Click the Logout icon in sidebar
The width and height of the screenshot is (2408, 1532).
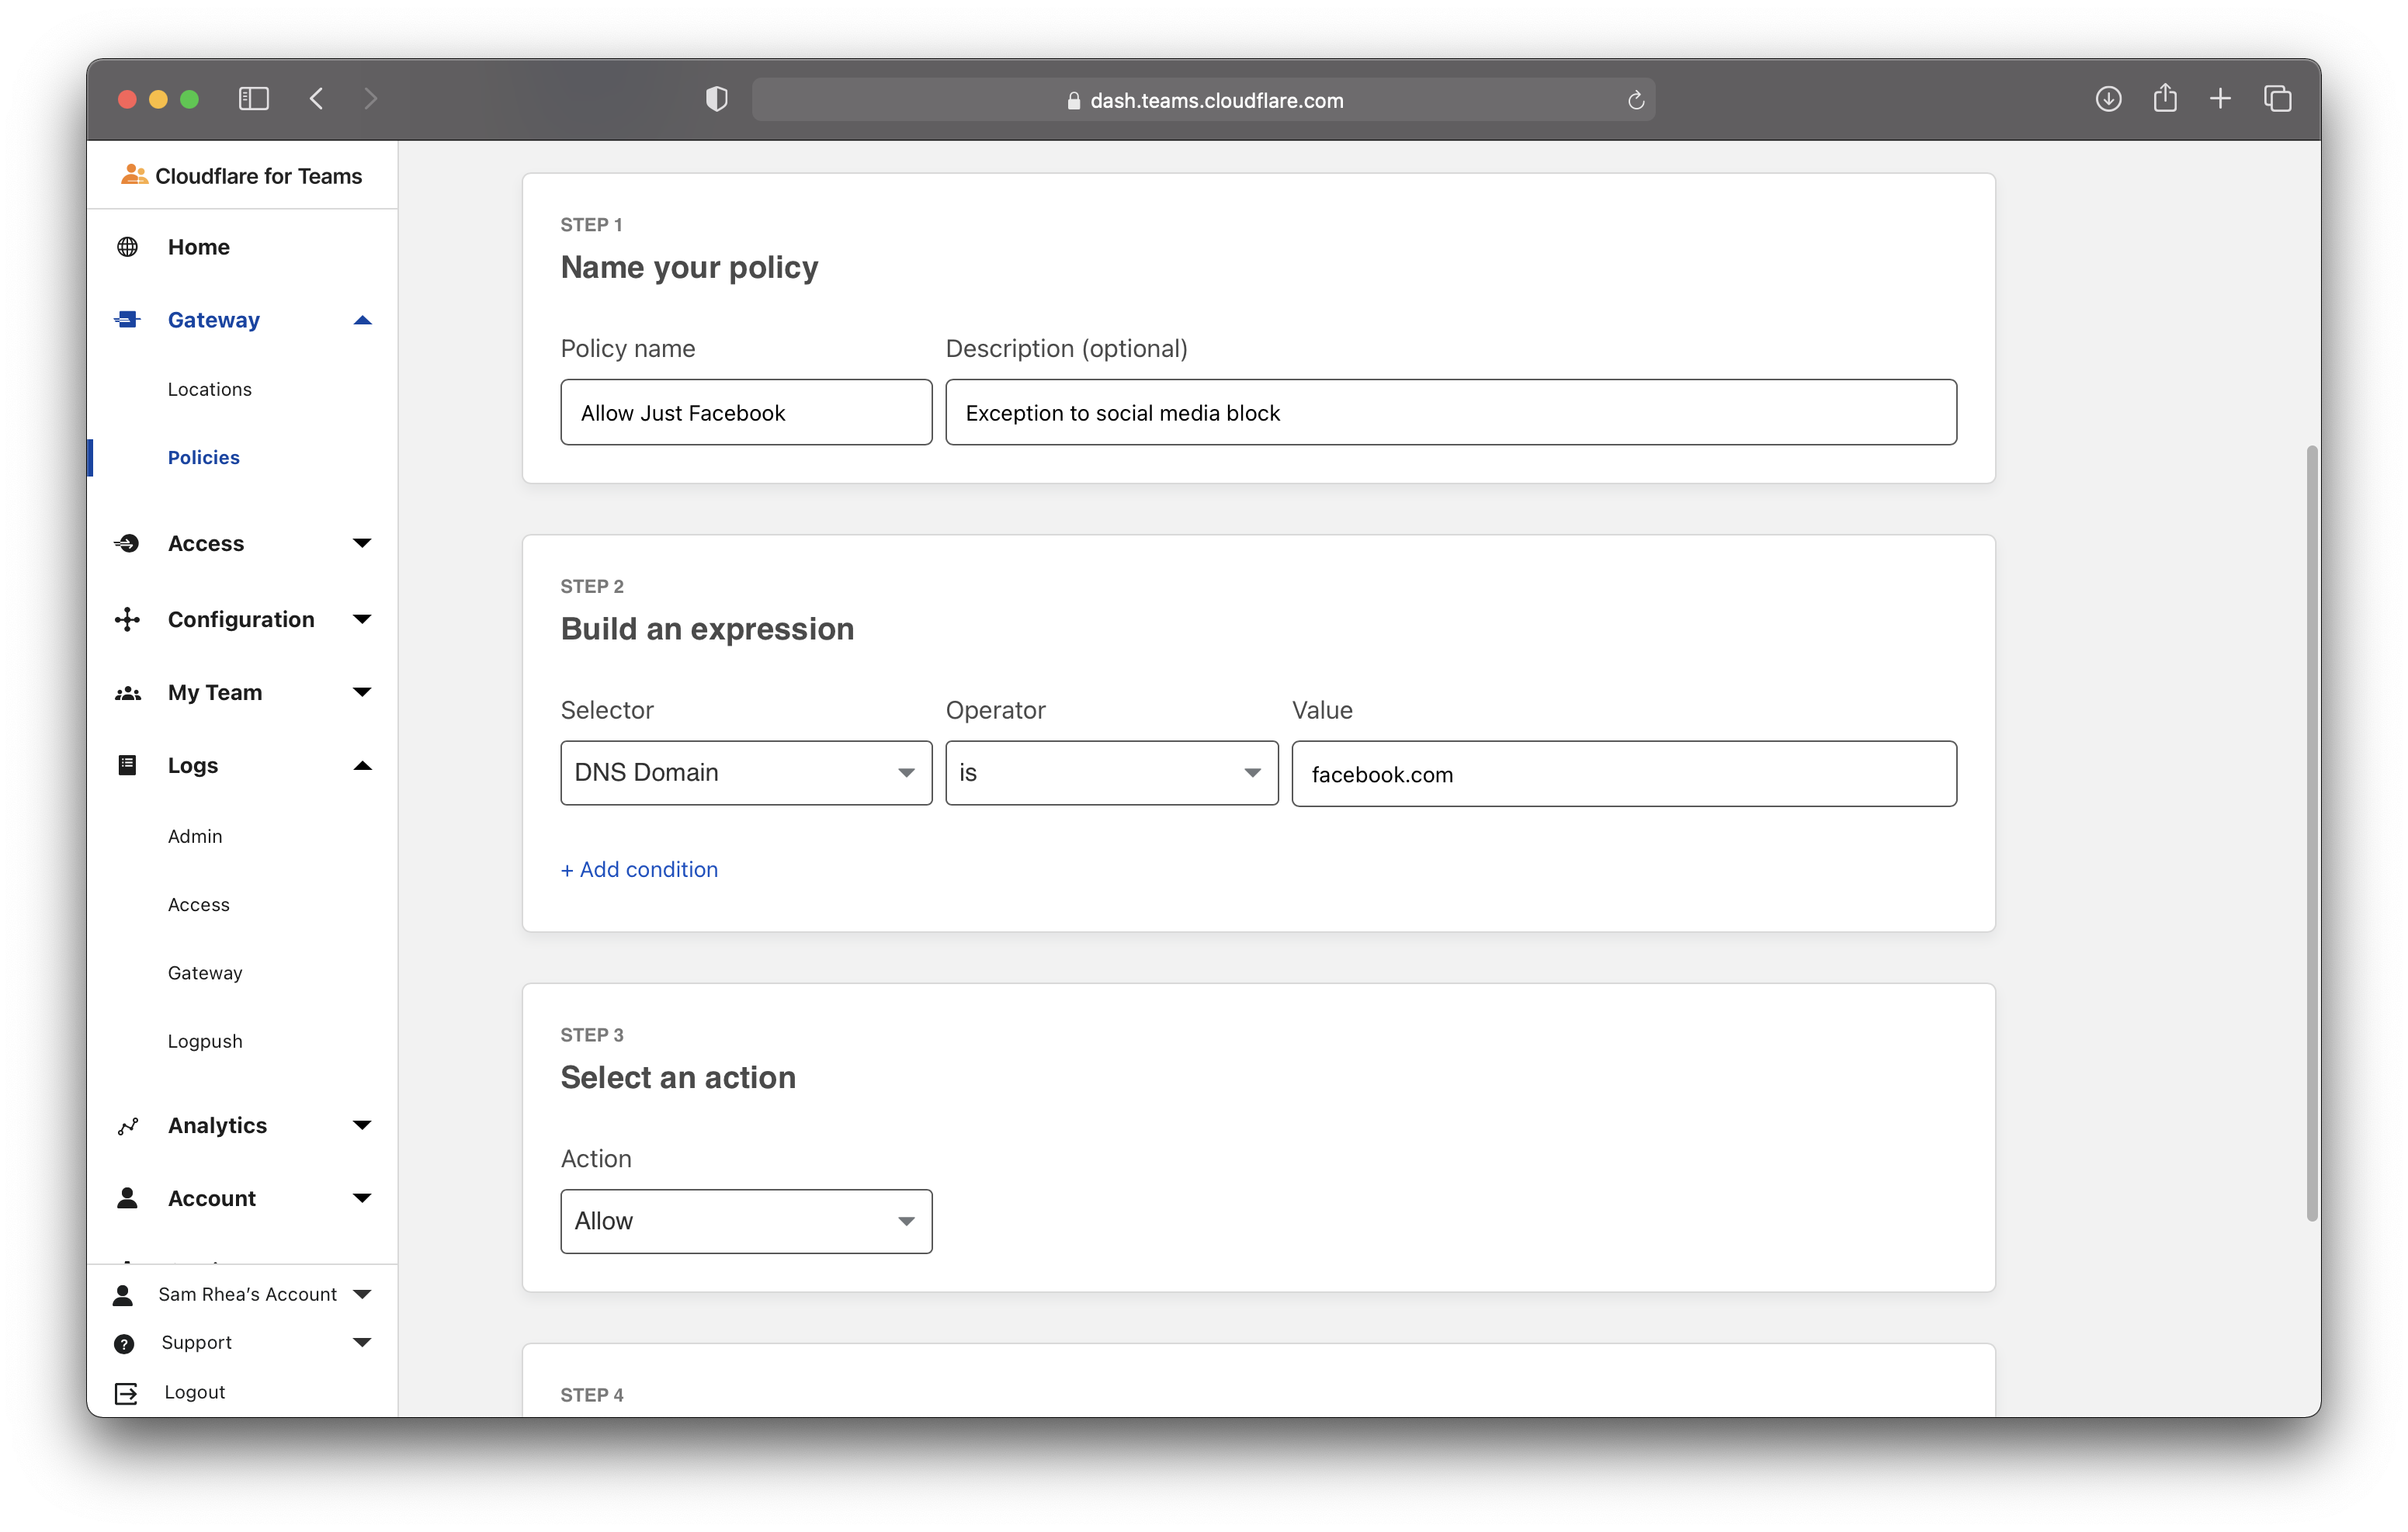tap(126, 1393)
